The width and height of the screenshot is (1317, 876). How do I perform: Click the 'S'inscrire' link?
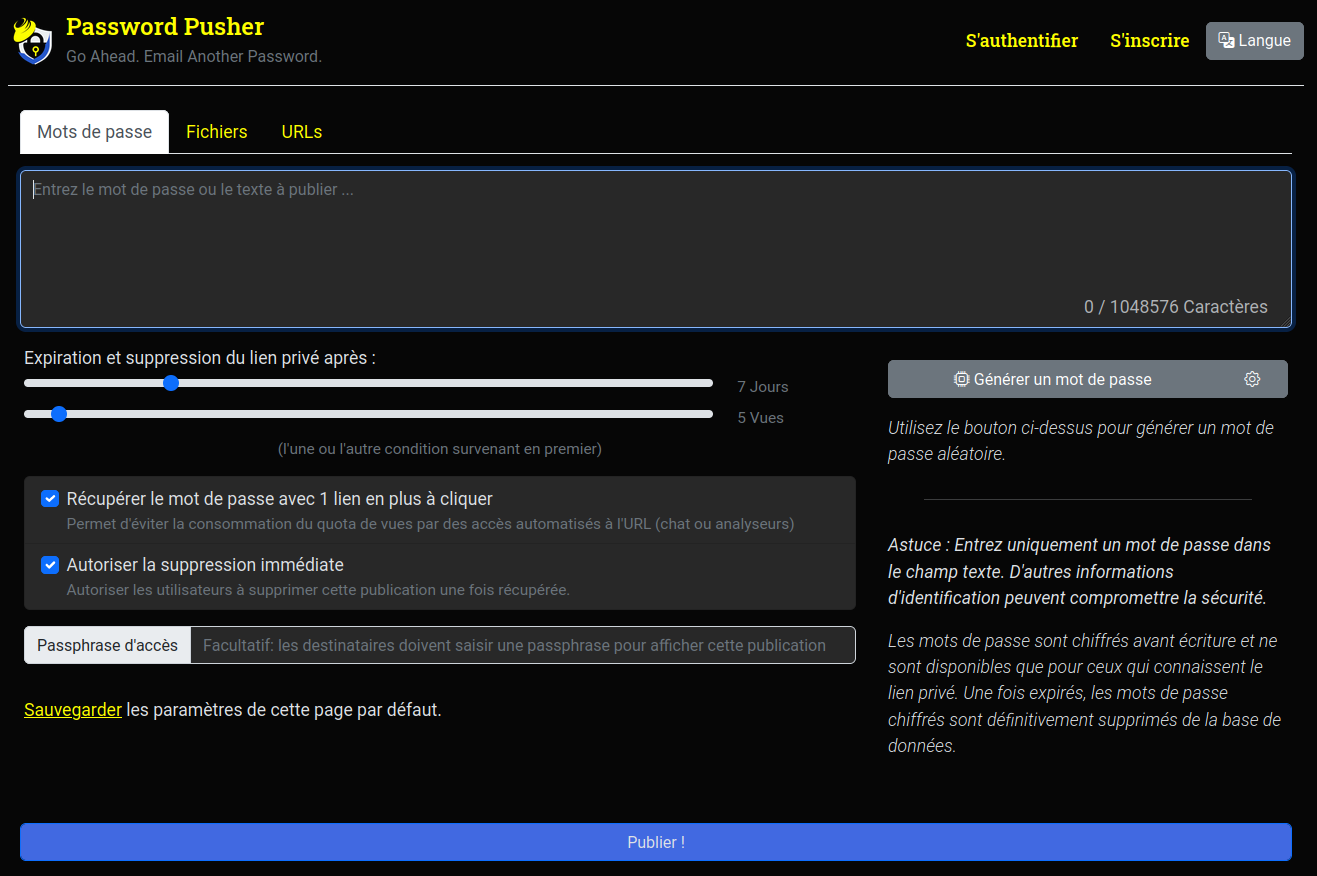pyautogui.click(x=1149, y=40)
